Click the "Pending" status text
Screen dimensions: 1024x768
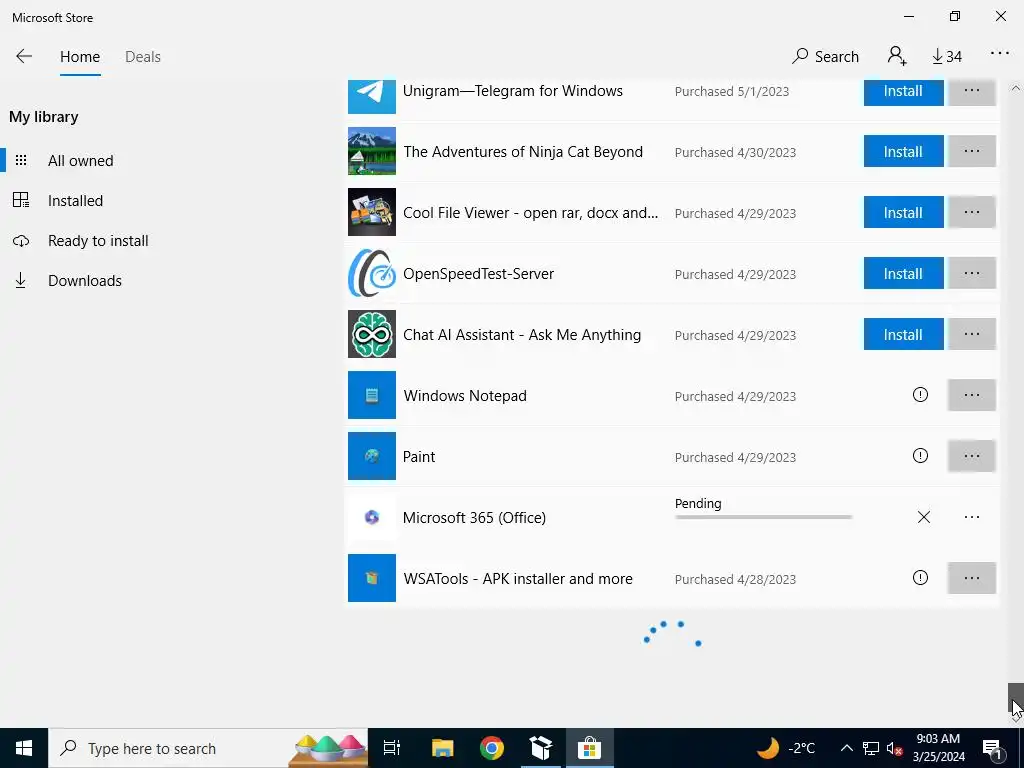click(697, 504)
